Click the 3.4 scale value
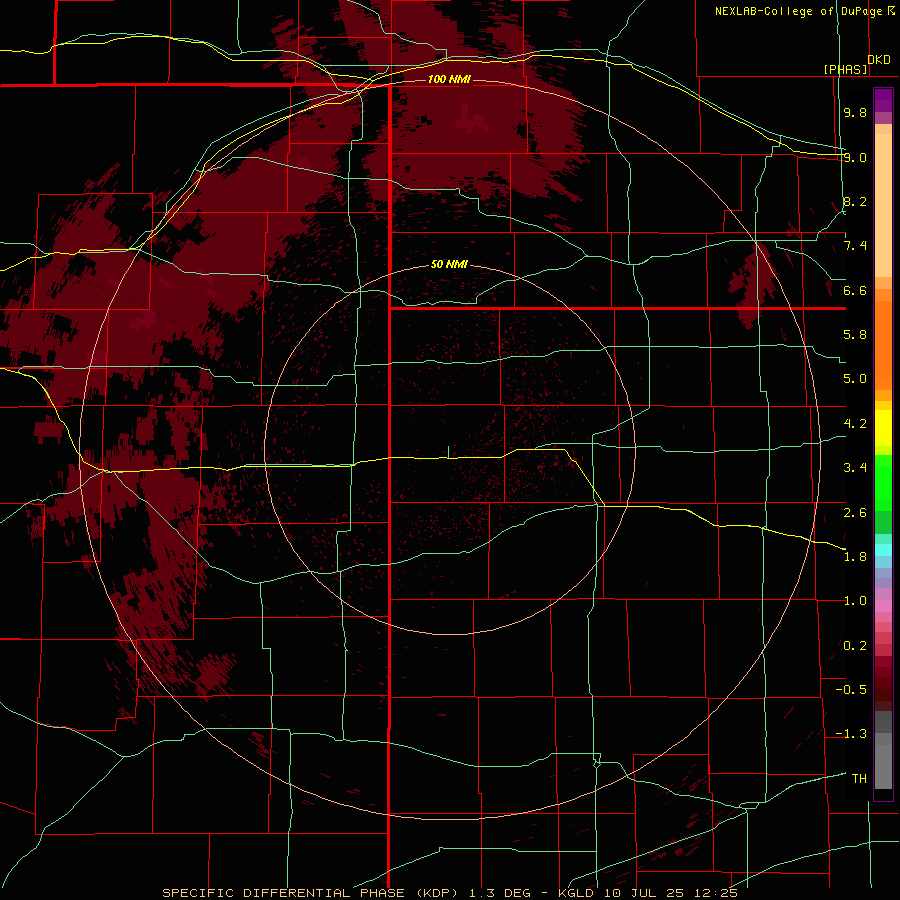 point(855,468)
